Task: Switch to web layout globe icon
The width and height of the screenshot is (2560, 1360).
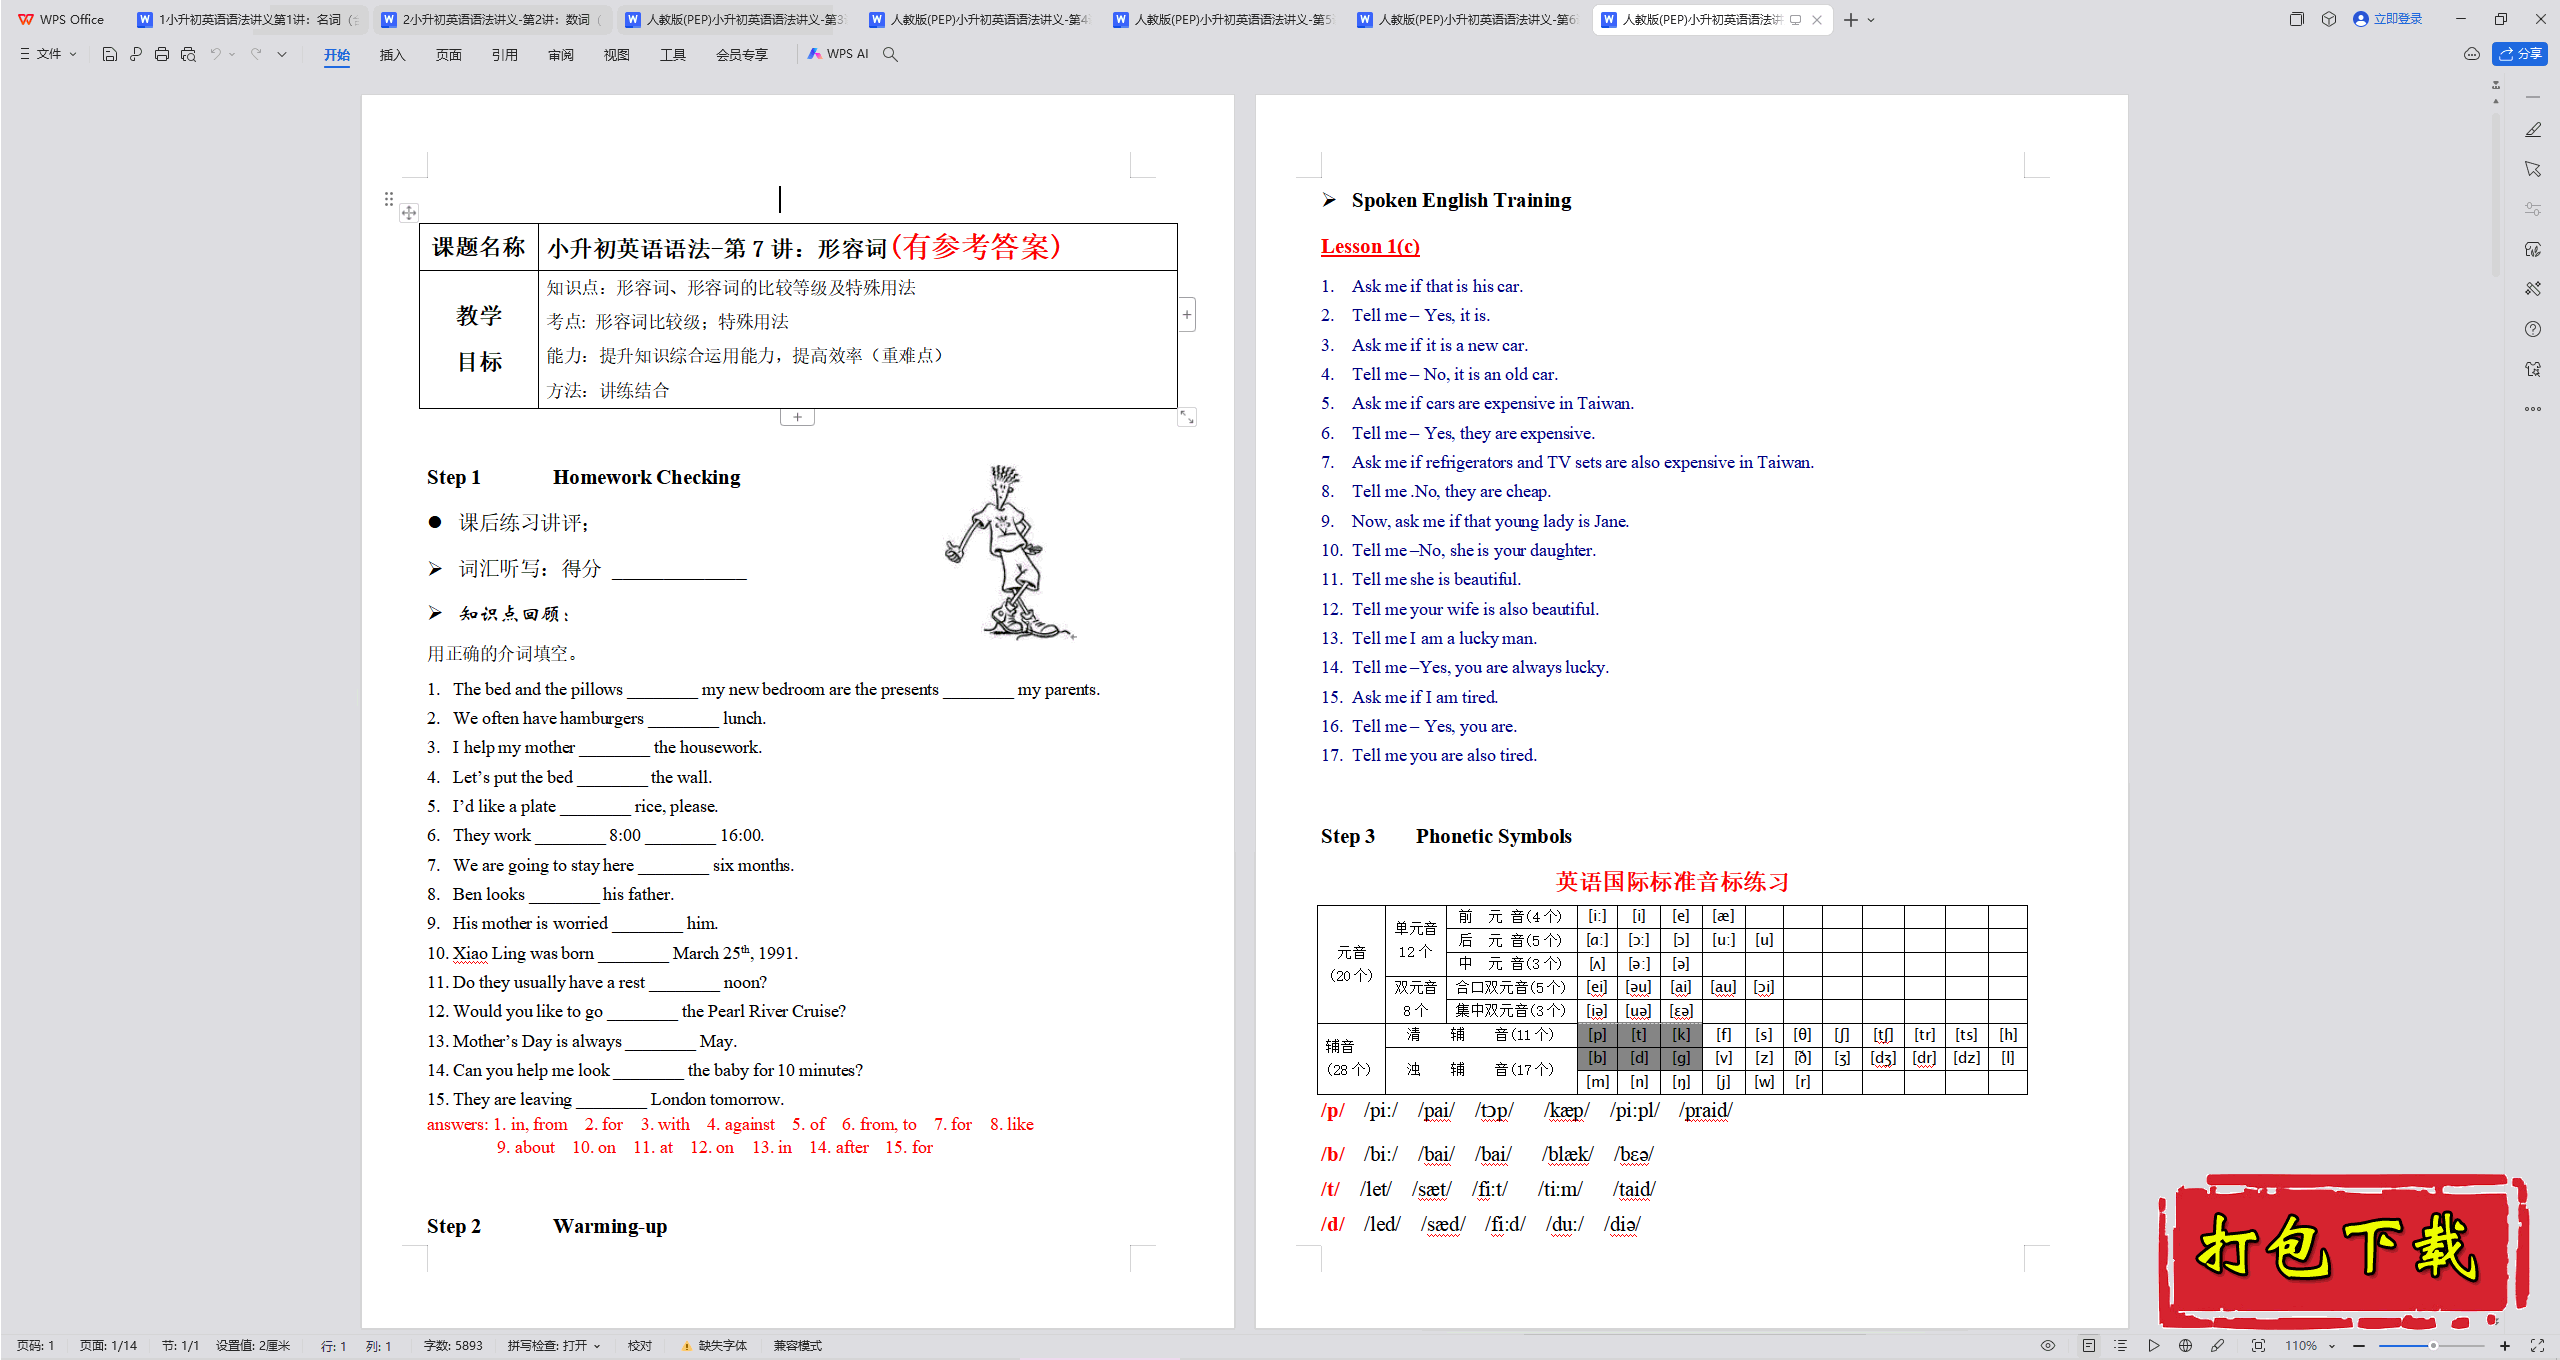Action: 2186,1346
